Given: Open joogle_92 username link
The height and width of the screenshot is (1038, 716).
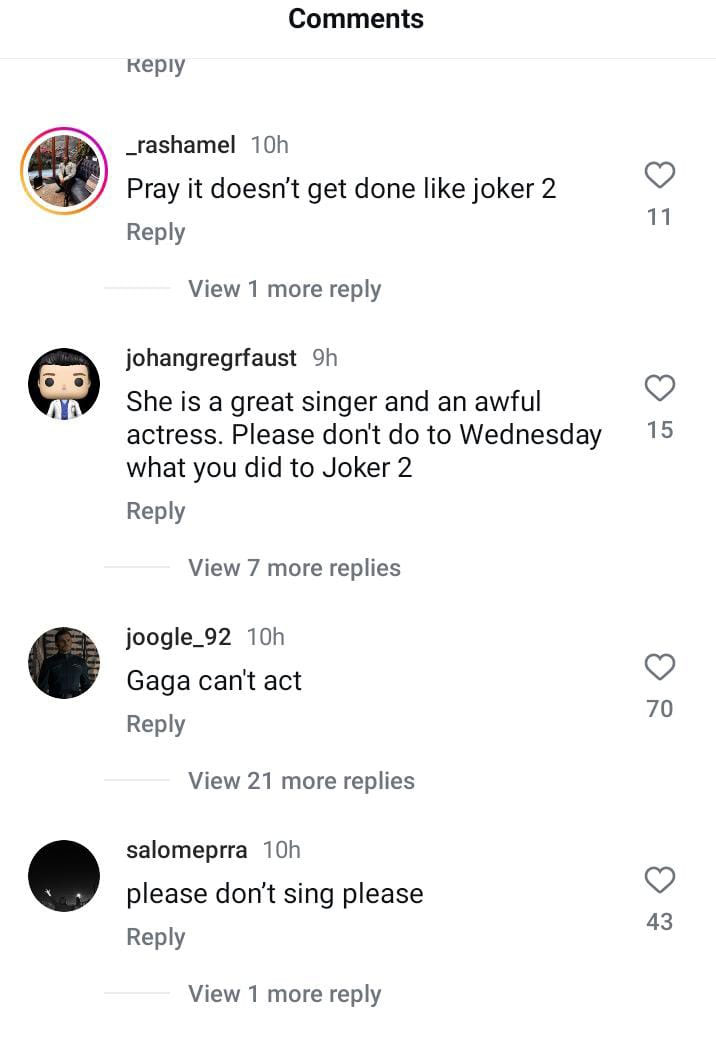Looking at the screenshot, I should point(178,637).
